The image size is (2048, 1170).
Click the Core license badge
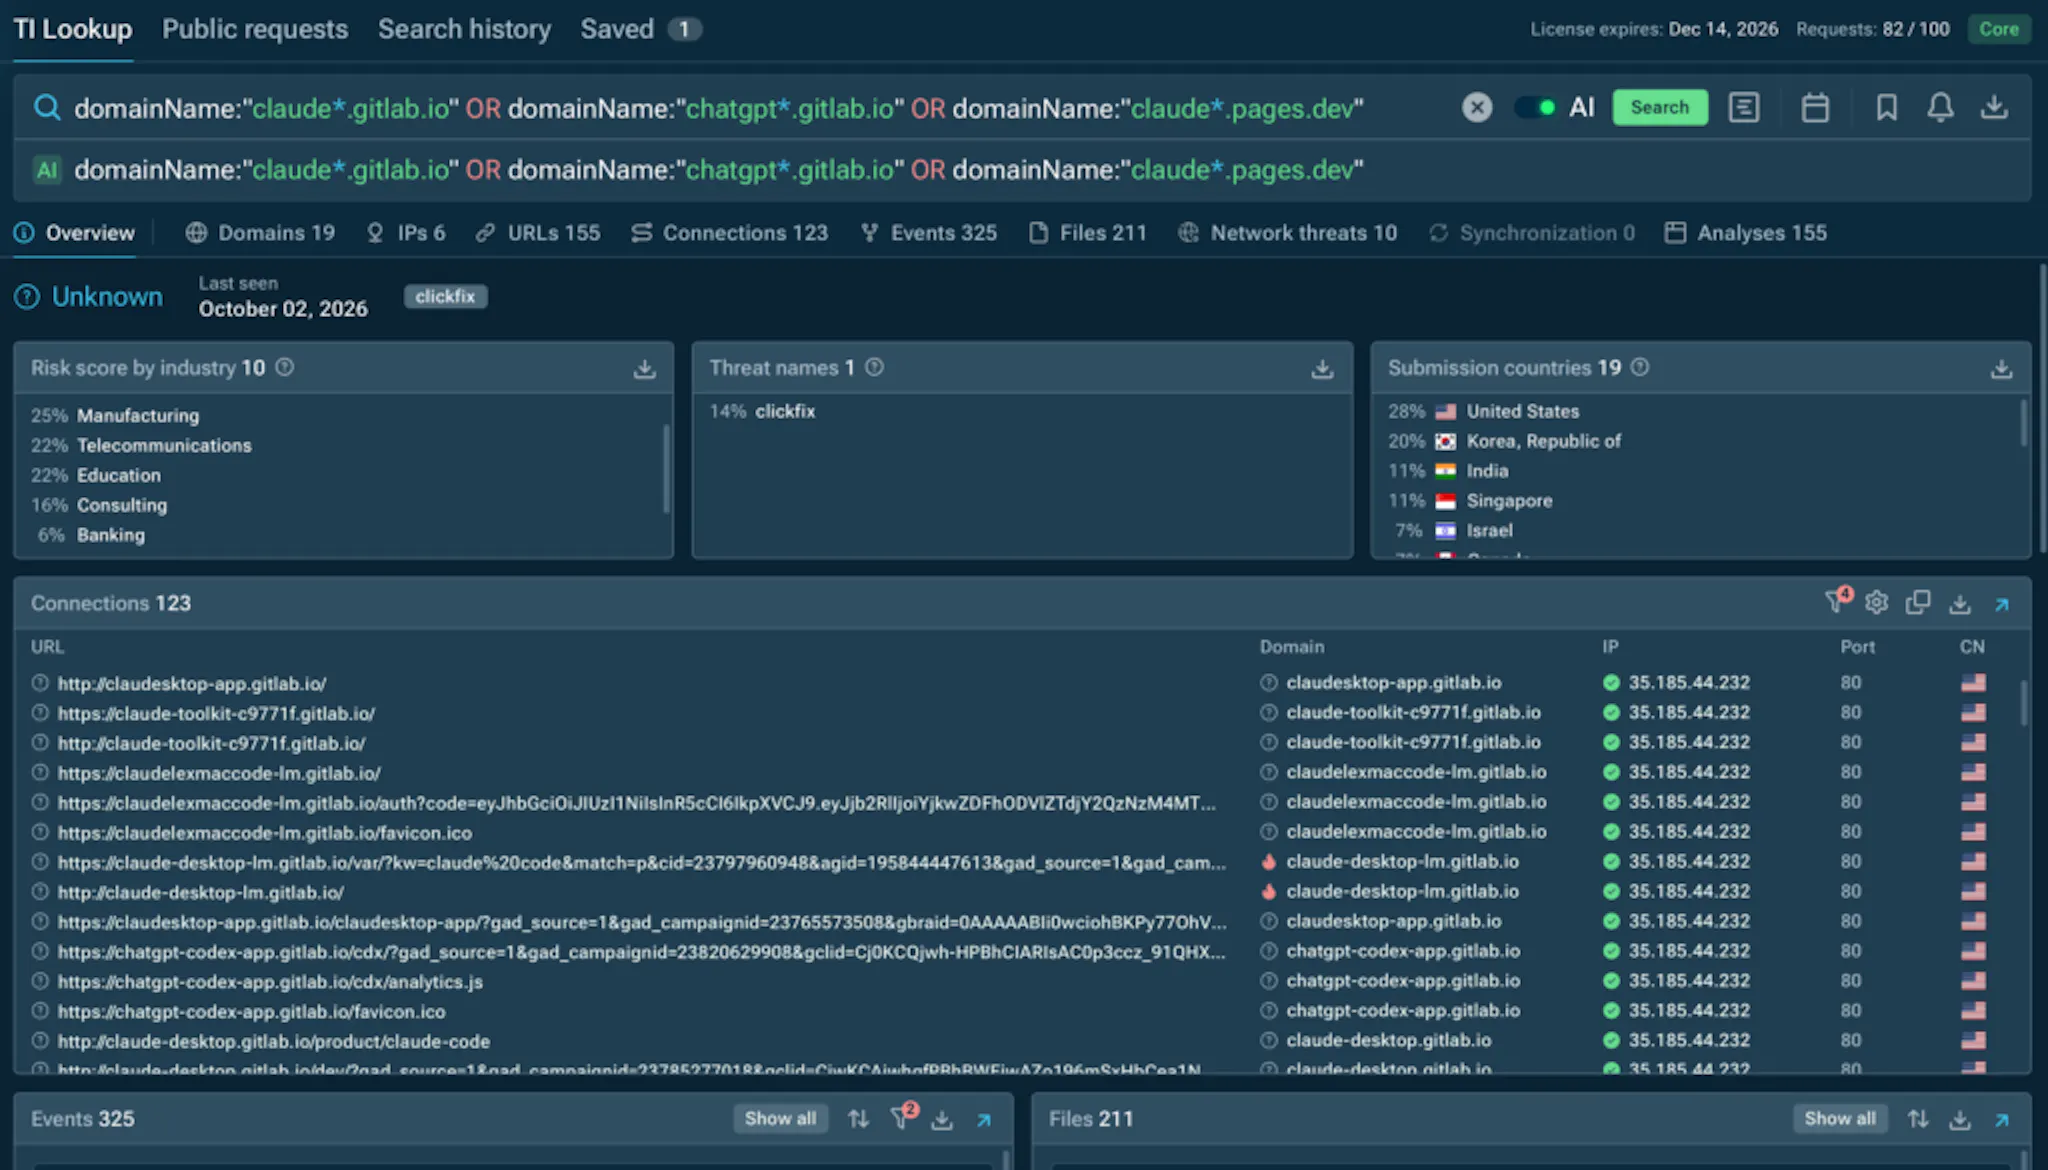pyautogui.click(x=1999, y=29)
